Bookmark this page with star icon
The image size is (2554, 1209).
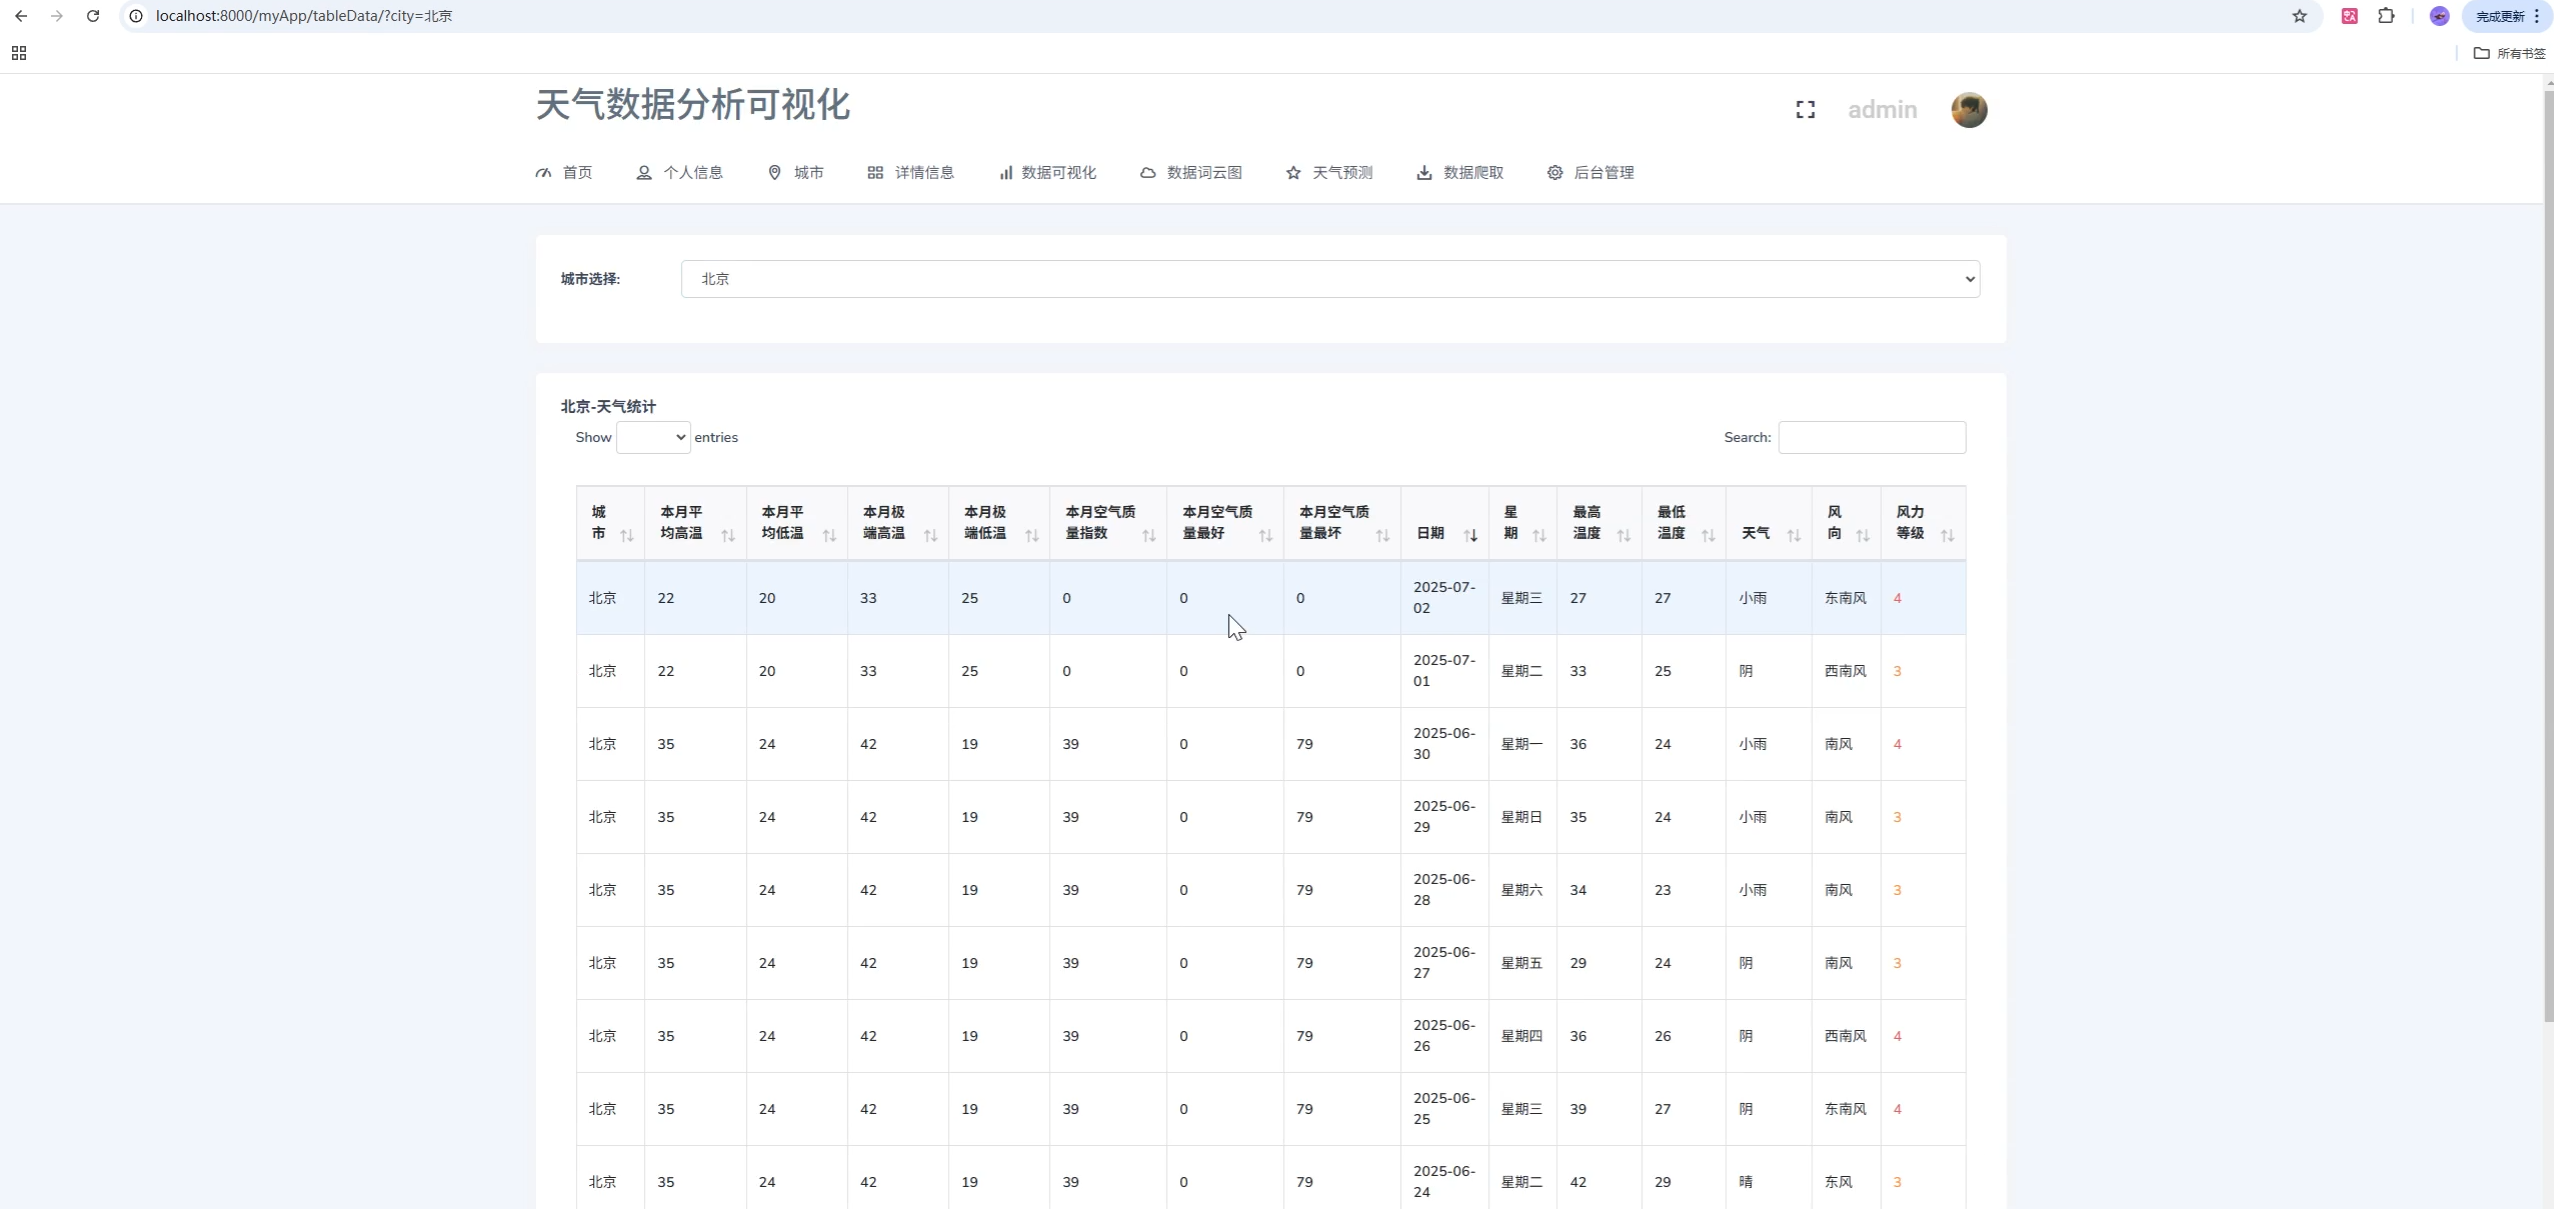2299,16
